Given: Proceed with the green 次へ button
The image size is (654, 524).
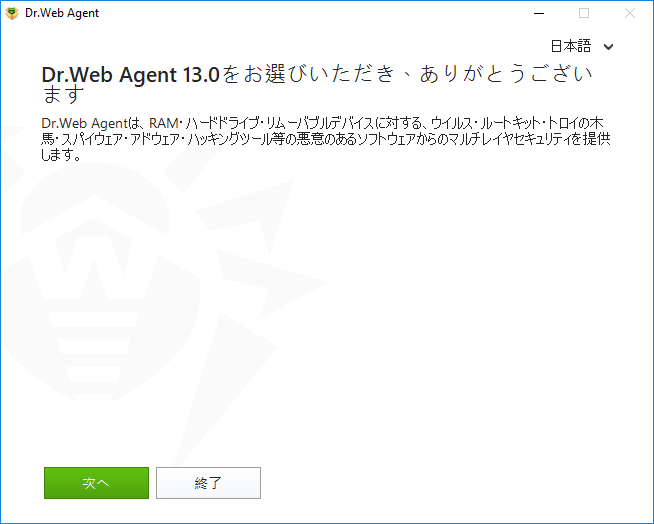Looking at the screenshot, I should click(x=96, y=483).
